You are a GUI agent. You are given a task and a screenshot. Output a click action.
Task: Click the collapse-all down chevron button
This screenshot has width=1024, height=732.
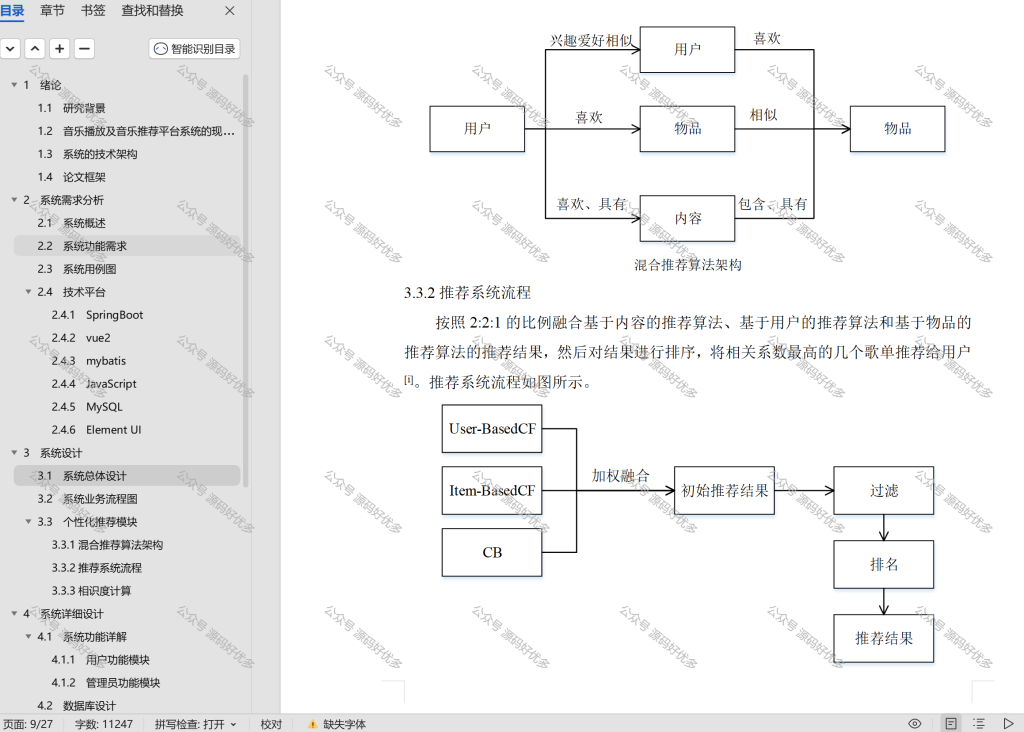pyautogui.click(x=10, y=49)
